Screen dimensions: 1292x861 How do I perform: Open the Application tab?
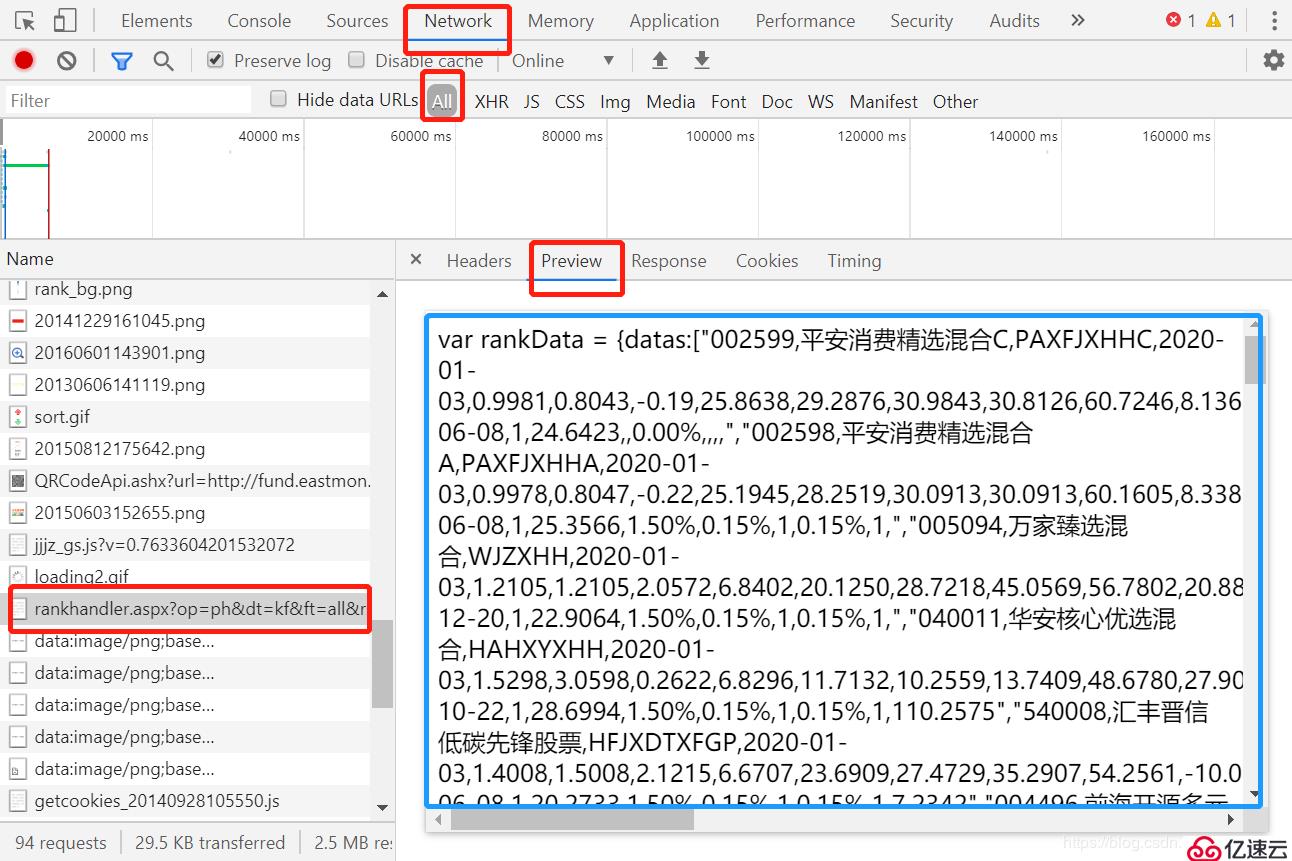tap(674, 21)
